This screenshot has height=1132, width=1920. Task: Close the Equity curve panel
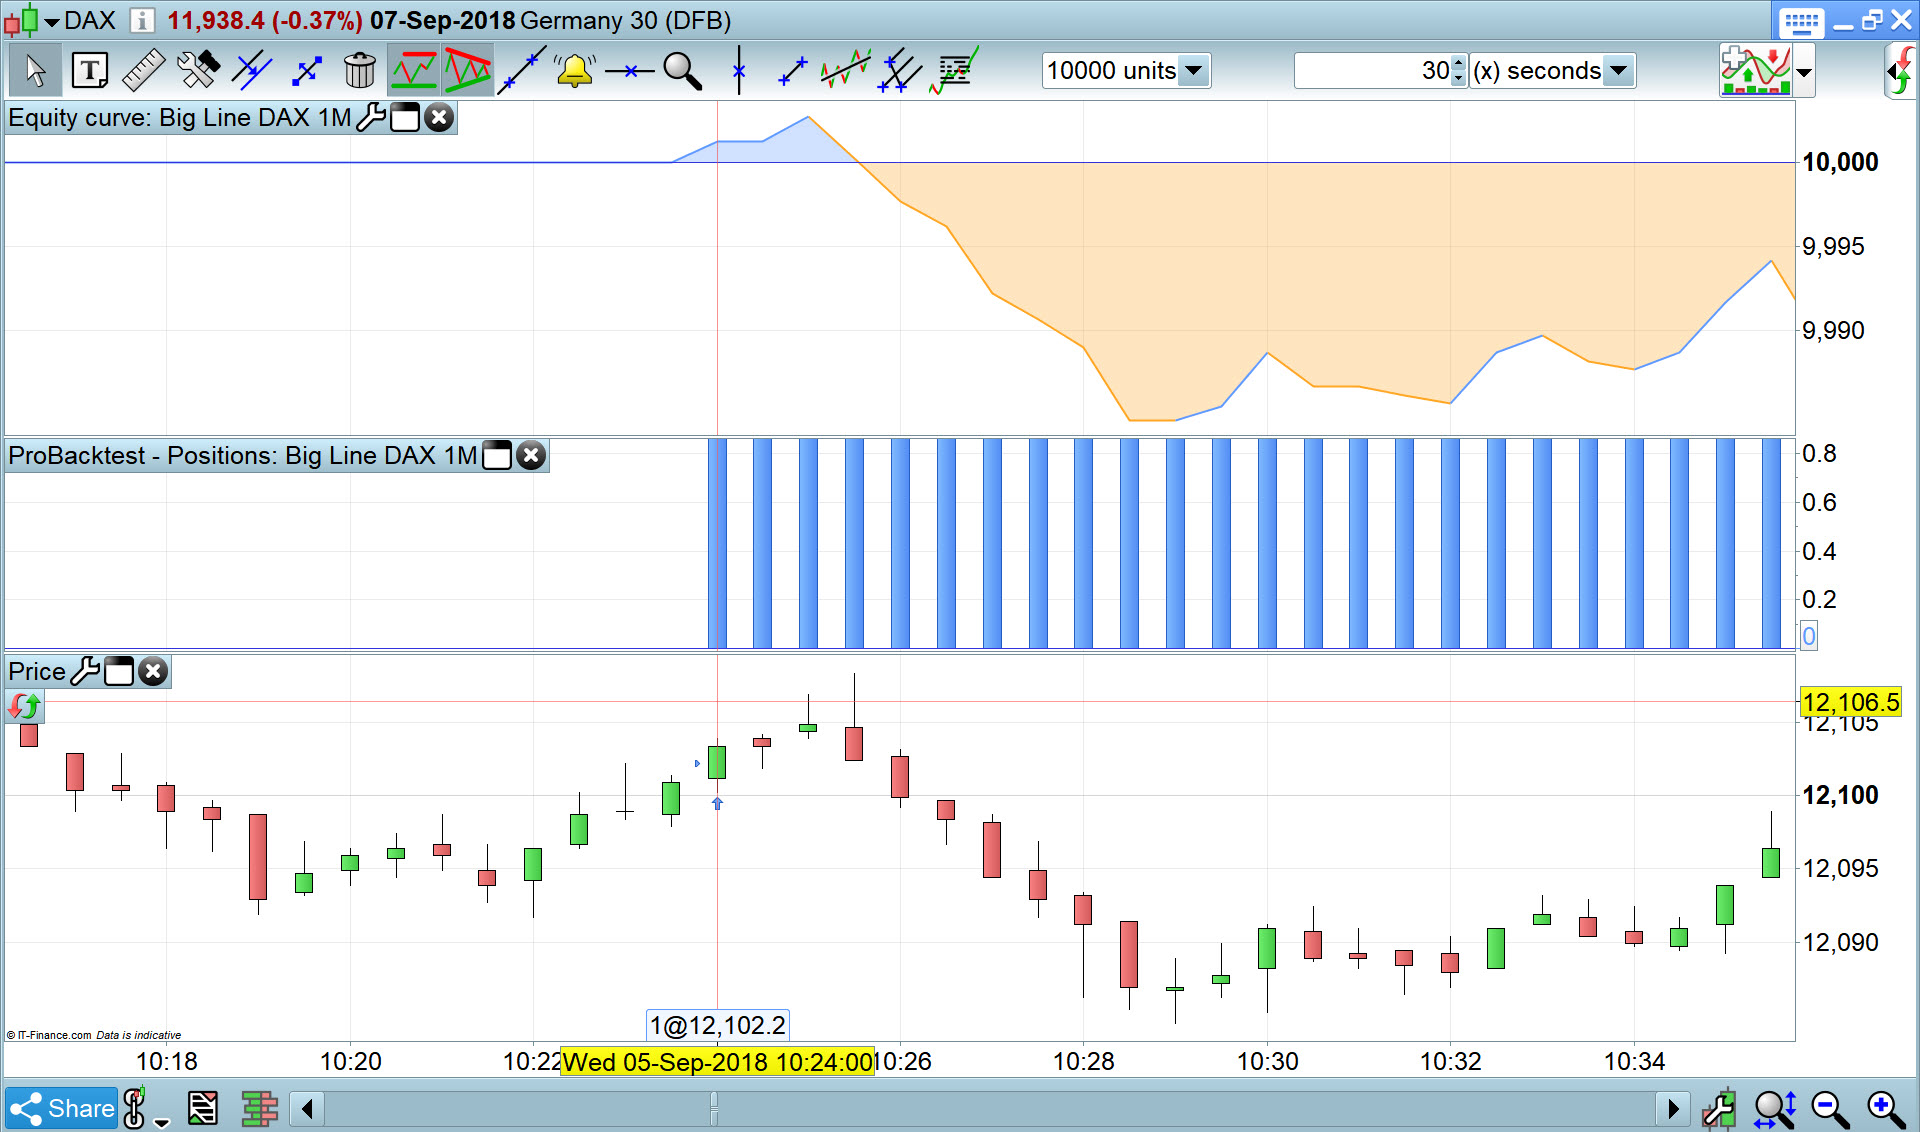point(439,118)
